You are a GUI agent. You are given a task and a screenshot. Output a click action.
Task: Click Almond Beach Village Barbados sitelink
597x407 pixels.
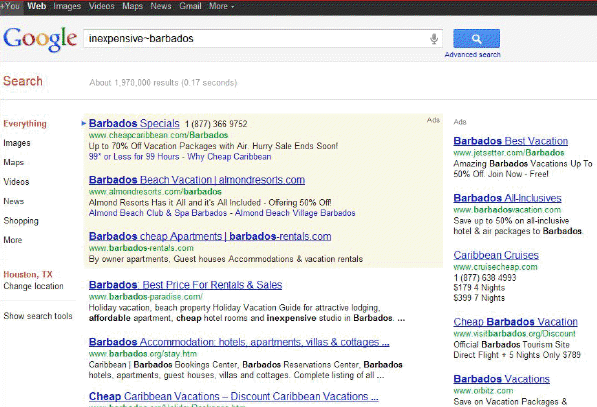[295, 213]
